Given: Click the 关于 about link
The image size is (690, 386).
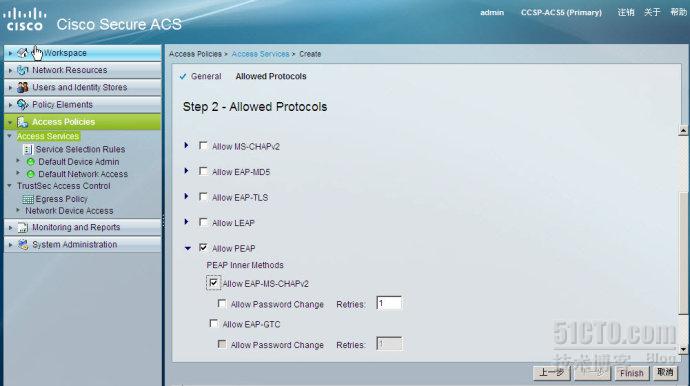Looking at the screenshot, I should (652, 12).
